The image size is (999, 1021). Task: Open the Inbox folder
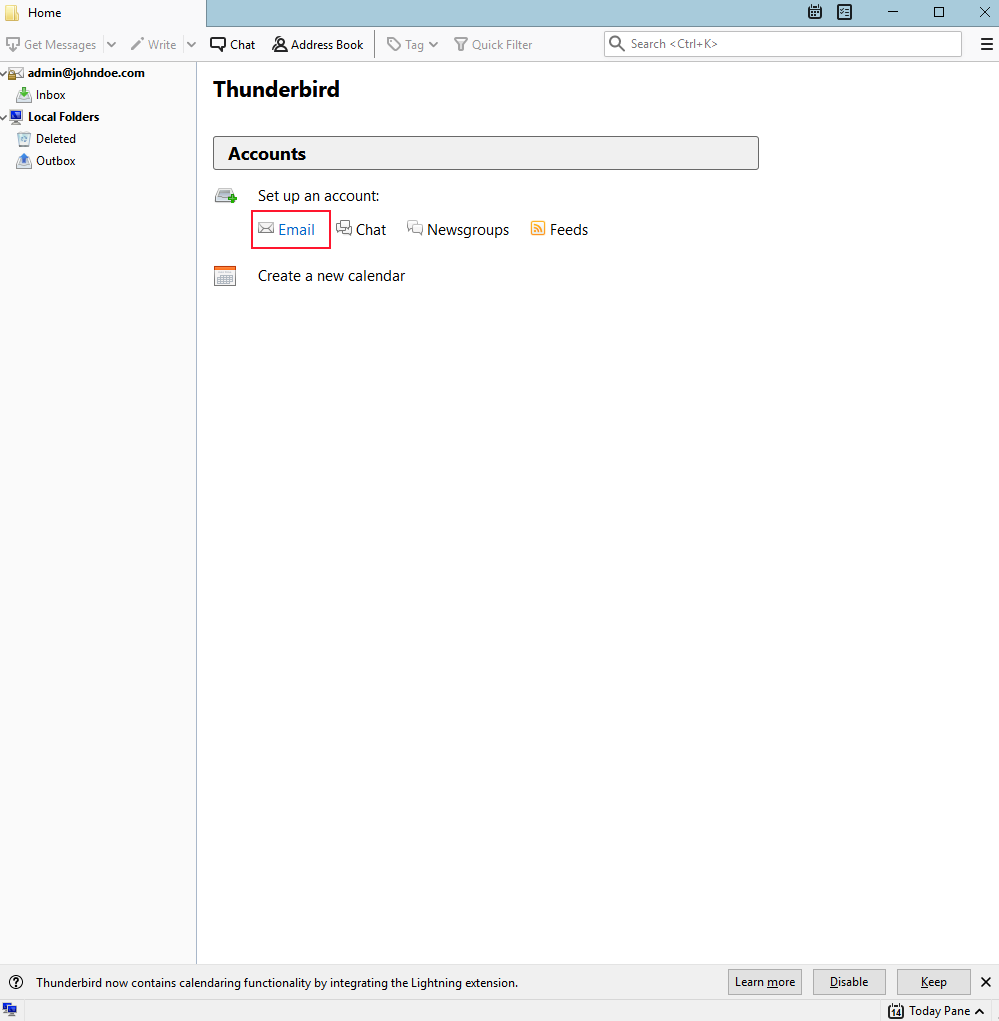50,95
